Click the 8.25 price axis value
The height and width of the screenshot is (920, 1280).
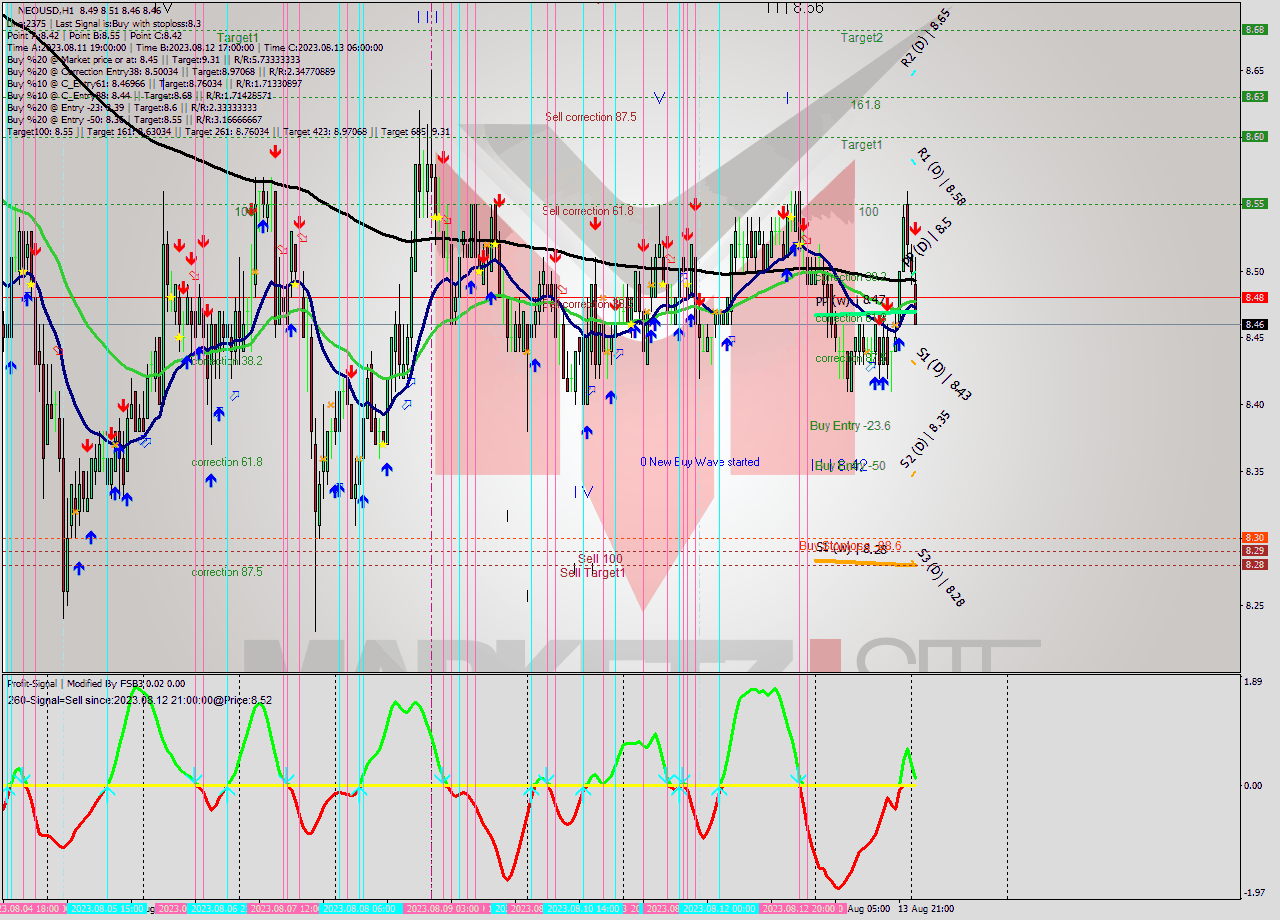point(1253,605)
